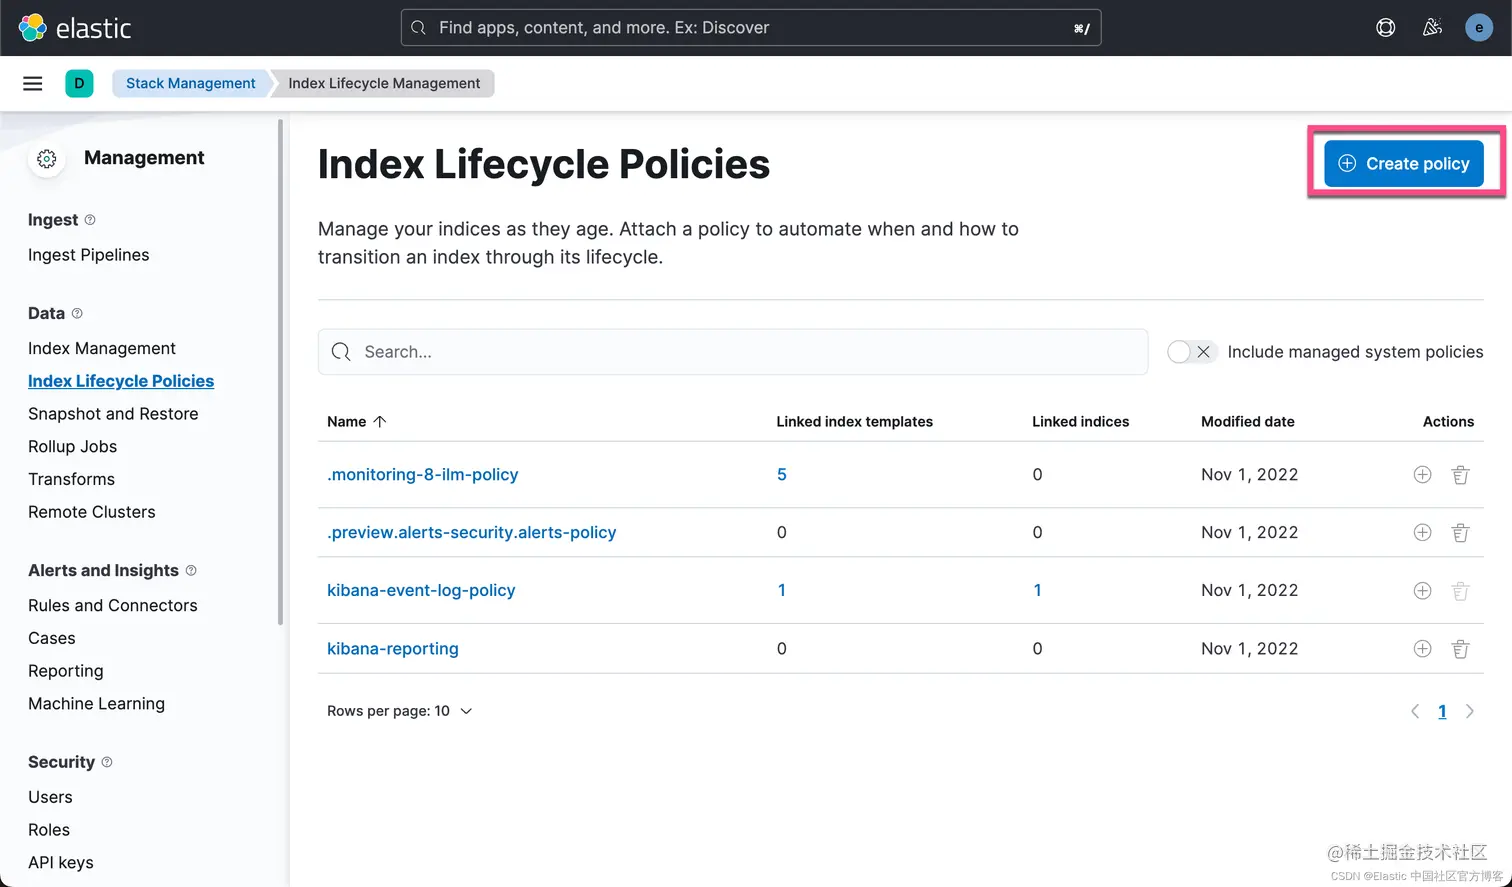Delete the .monitoring-8-ilm-policy policy
The width and height of the screenshot is (1512, 887).
tap(1460, 475)
